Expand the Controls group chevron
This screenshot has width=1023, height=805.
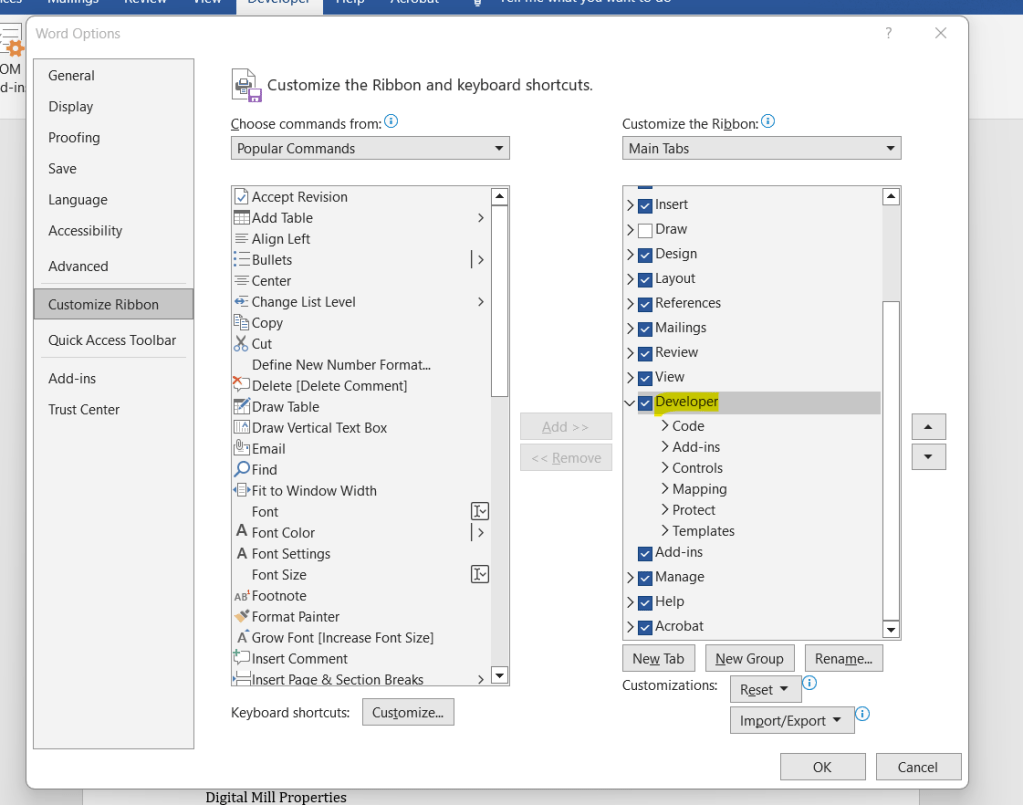[x=665, y=468]
